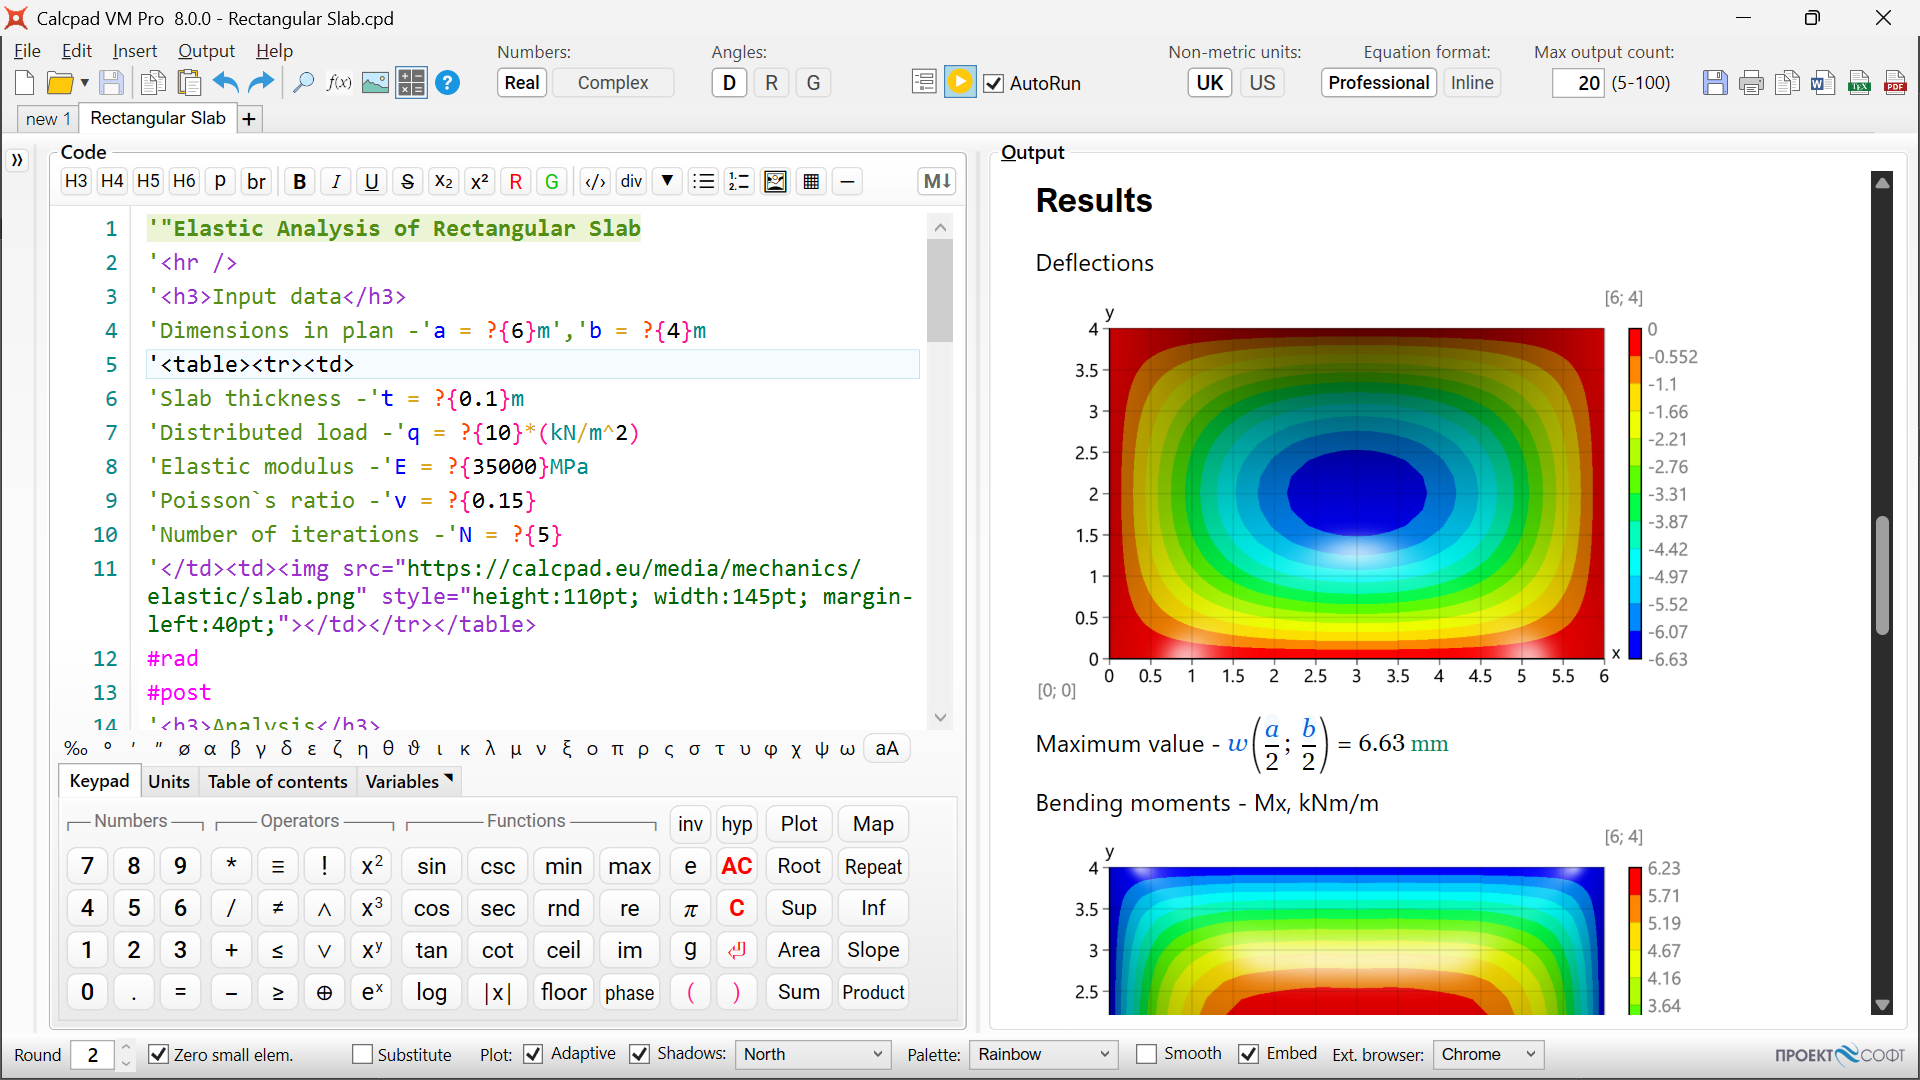The image size is (1920, 1080).
Task: Insert table via code toolbar icon
Action: (x=811, y=181)
